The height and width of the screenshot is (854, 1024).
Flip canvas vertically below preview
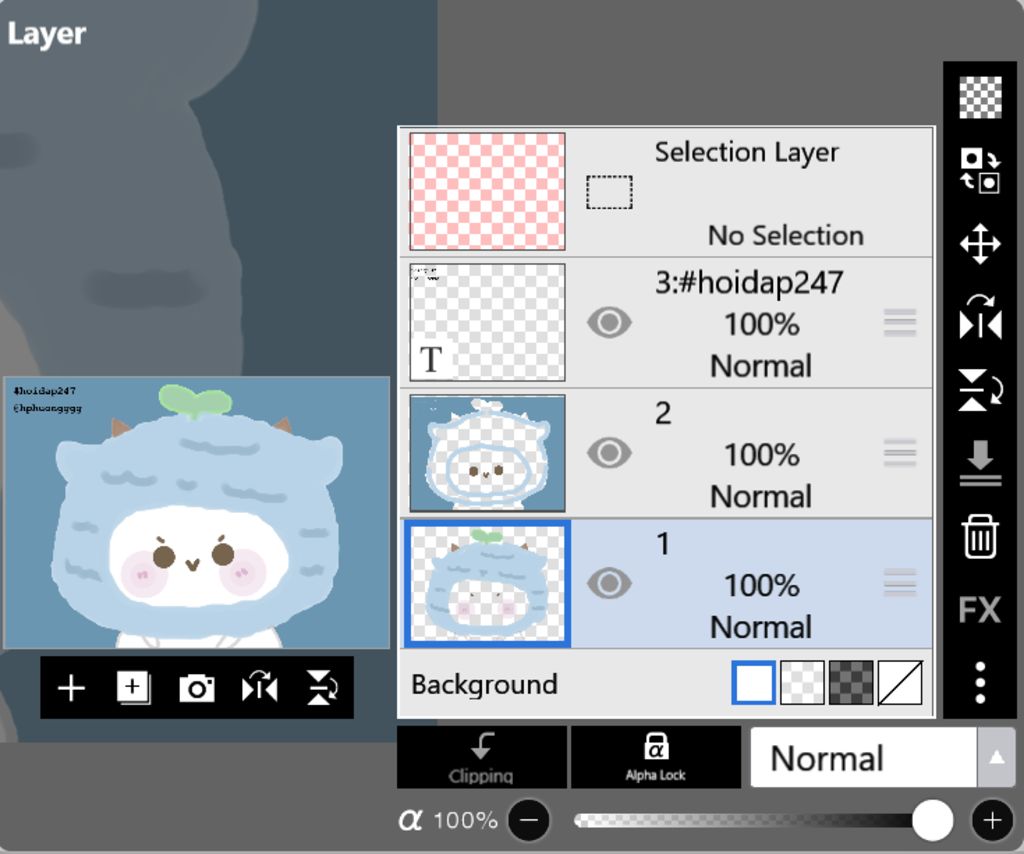pos(322,688)
